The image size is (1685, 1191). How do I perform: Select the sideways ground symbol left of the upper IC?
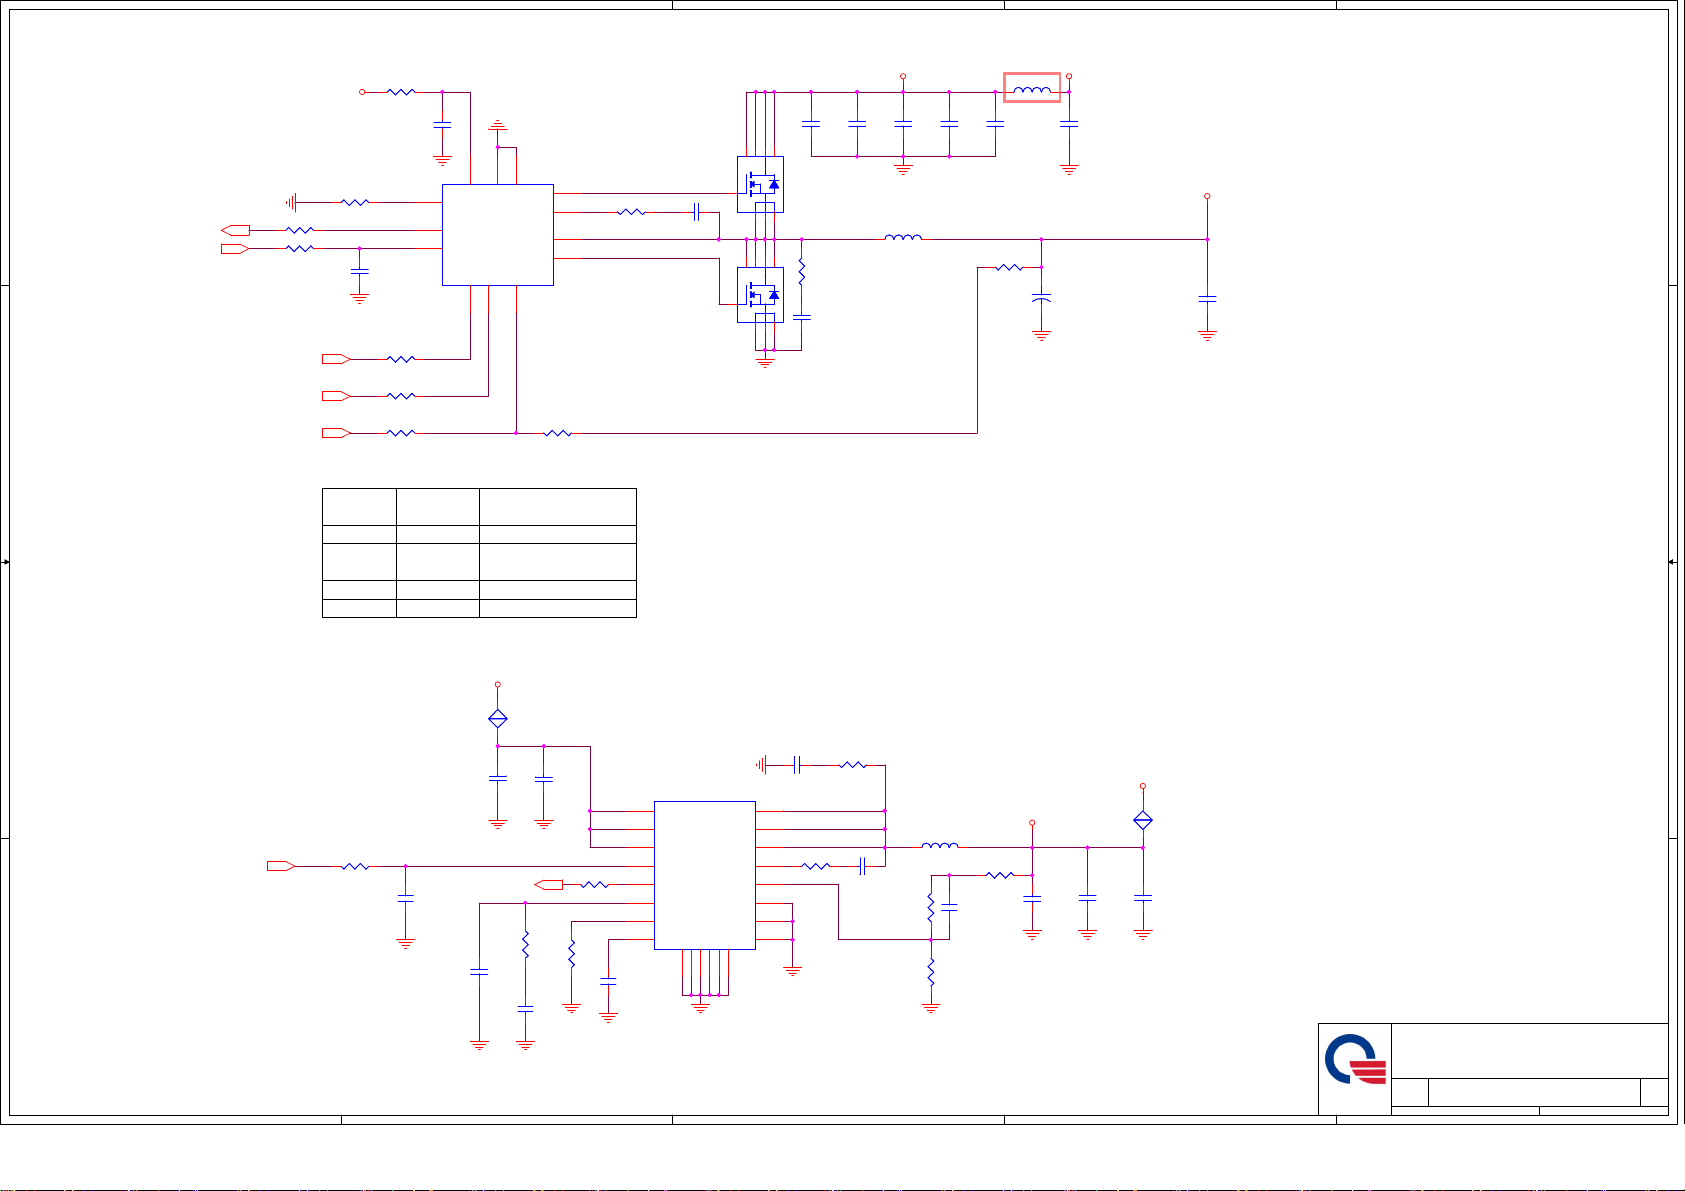[291, 202]
